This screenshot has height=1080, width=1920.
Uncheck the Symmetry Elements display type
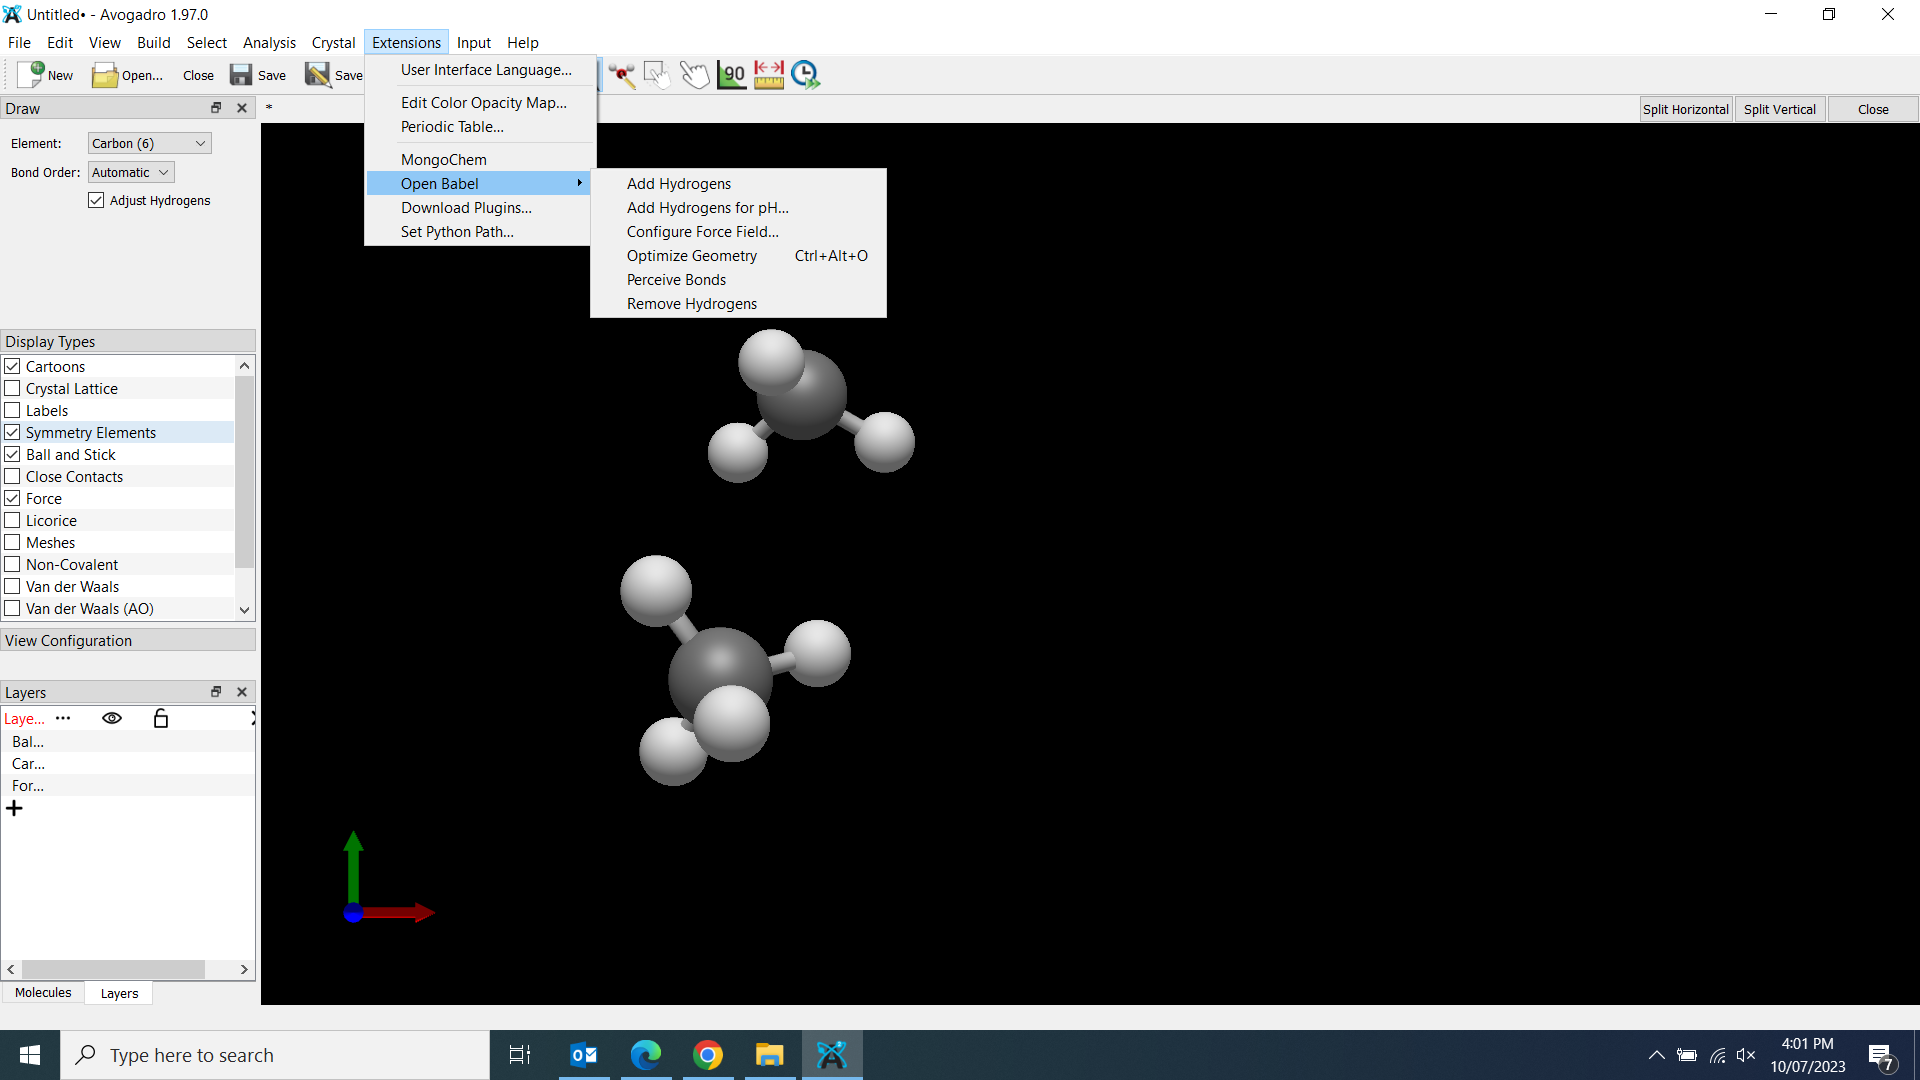[12, 432]
